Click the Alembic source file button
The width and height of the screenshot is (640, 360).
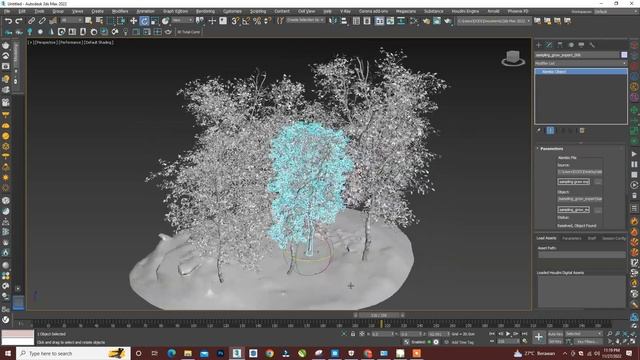573,182
